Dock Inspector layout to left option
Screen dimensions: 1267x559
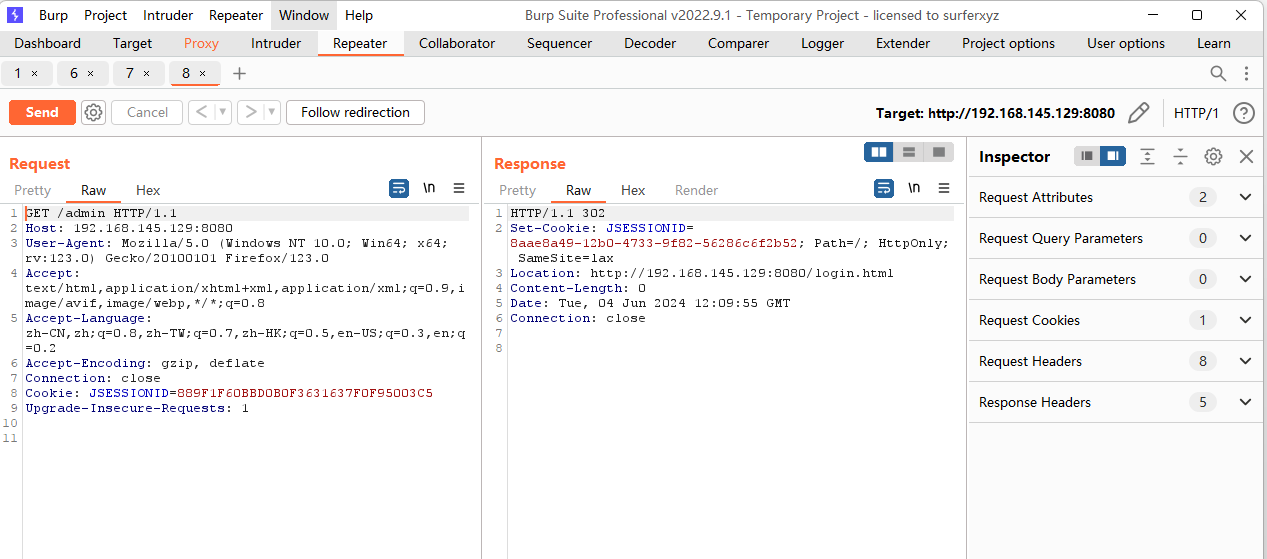pyautogui.click(x=1087, y=156)
